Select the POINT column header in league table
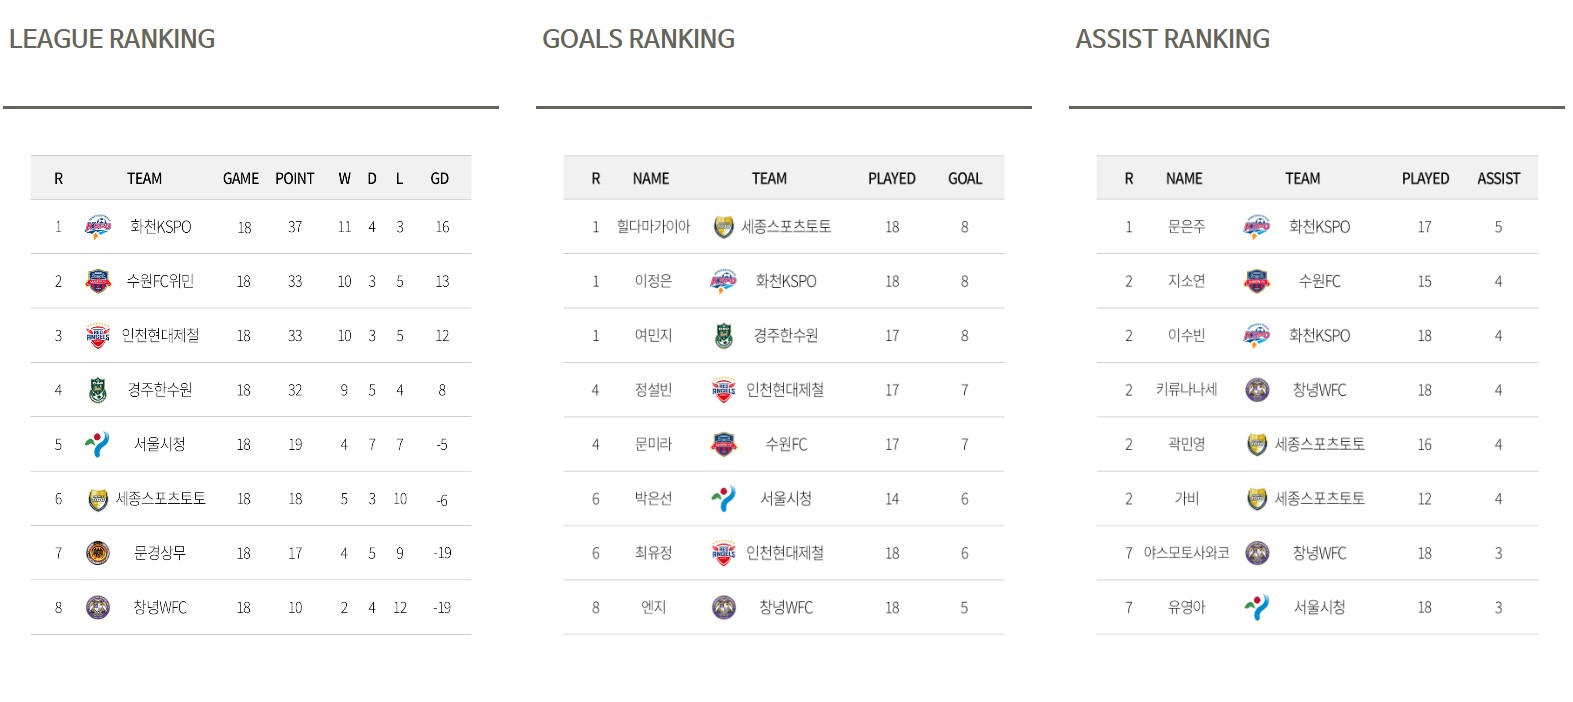The width and height of the screenshot is (1573, 702). click(x=295, y=178)
